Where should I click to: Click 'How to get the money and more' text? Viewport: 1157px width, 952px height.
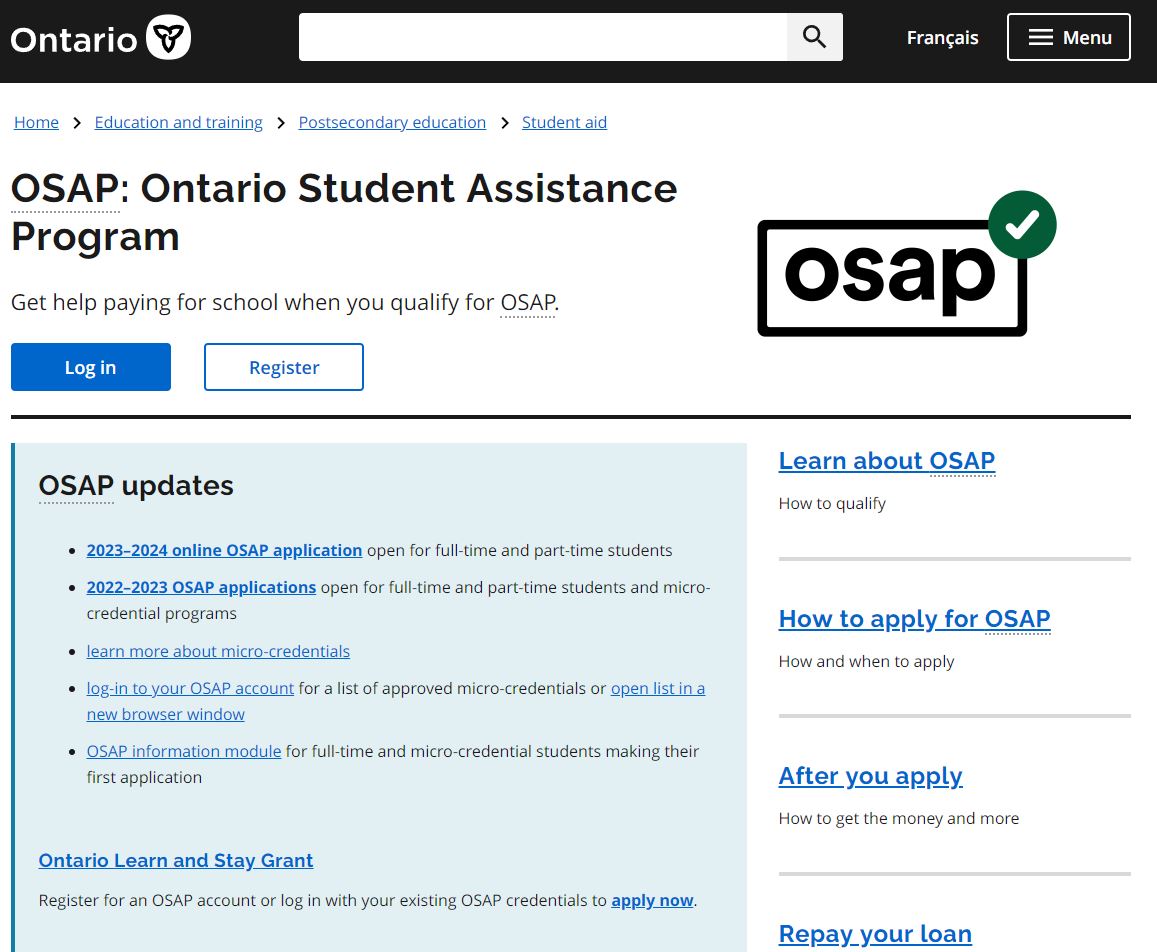coord(899,818)
